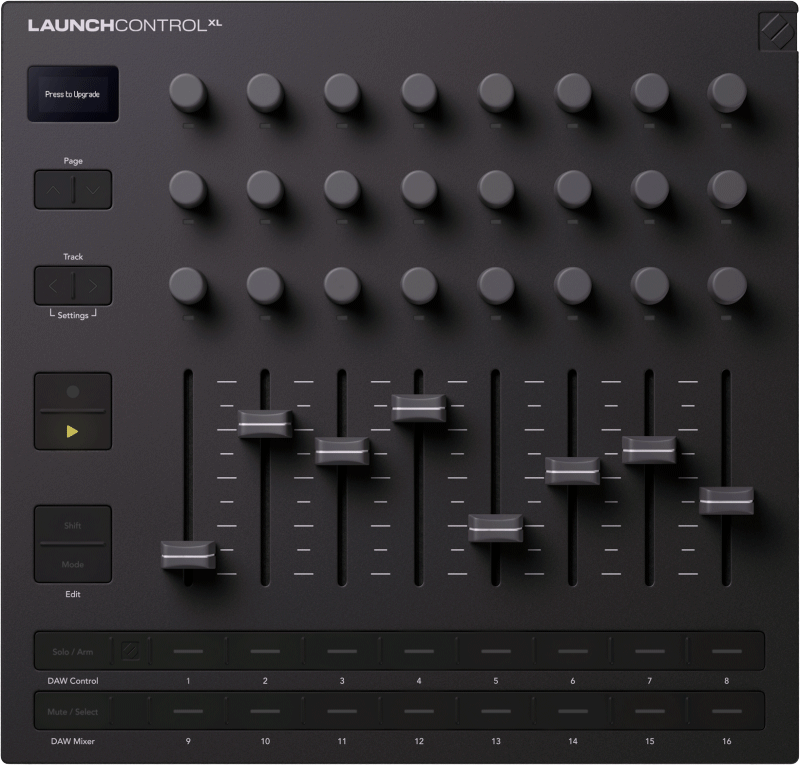Viewport: 800px width, 765px height.
Task: Click the Track left arrow
Action: pos(53,286)
